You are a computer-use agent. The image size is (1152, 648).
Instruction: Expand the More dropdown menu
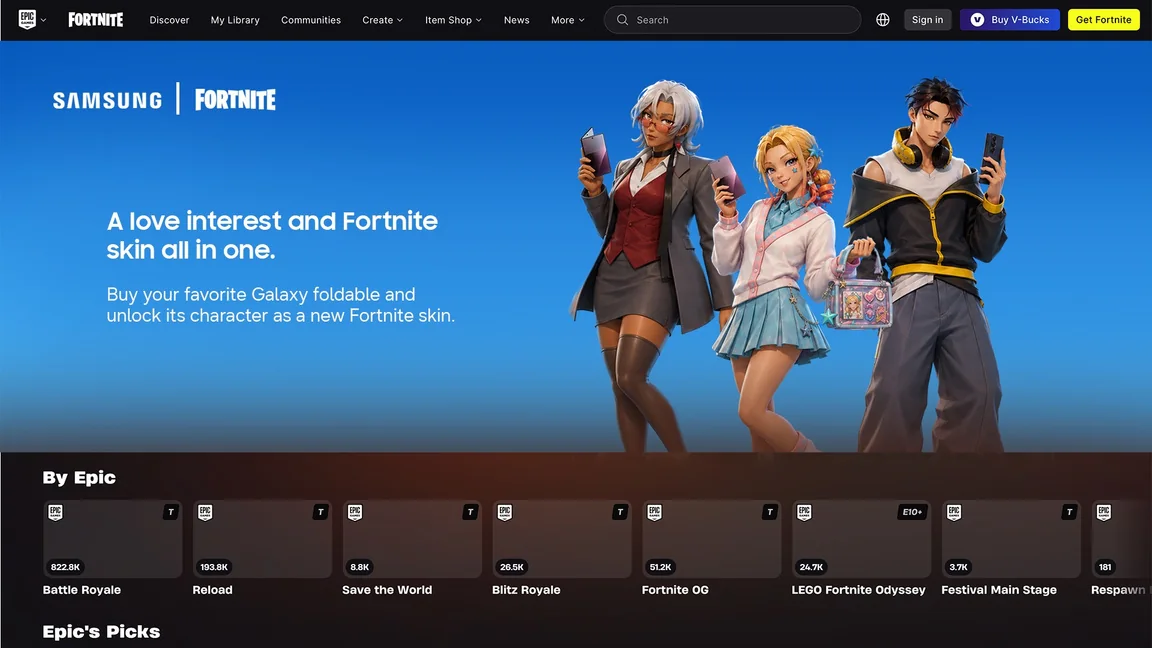(567, 20)
